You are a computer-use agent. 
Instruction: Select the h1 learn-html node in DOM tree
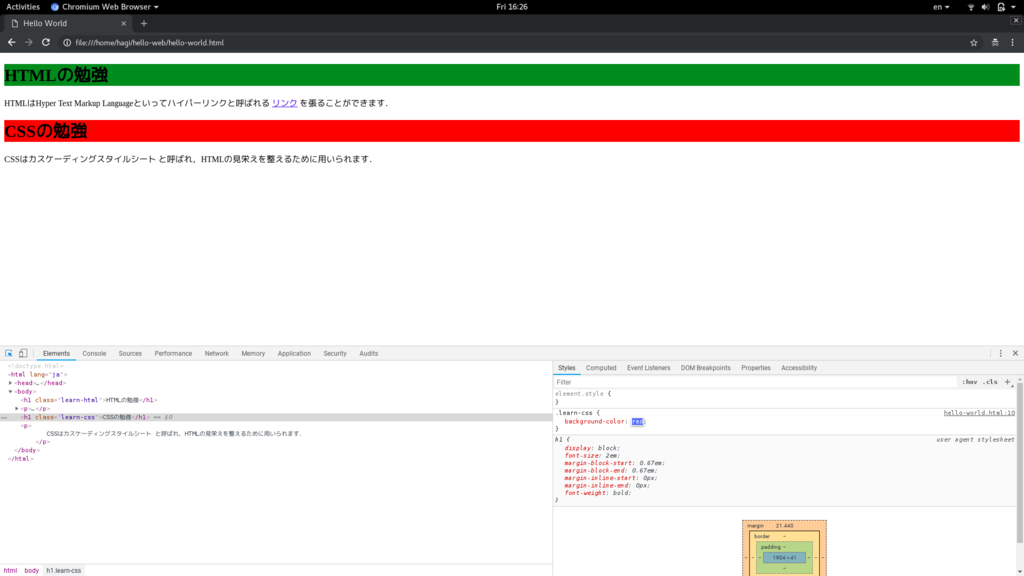(x=89, y=400)
